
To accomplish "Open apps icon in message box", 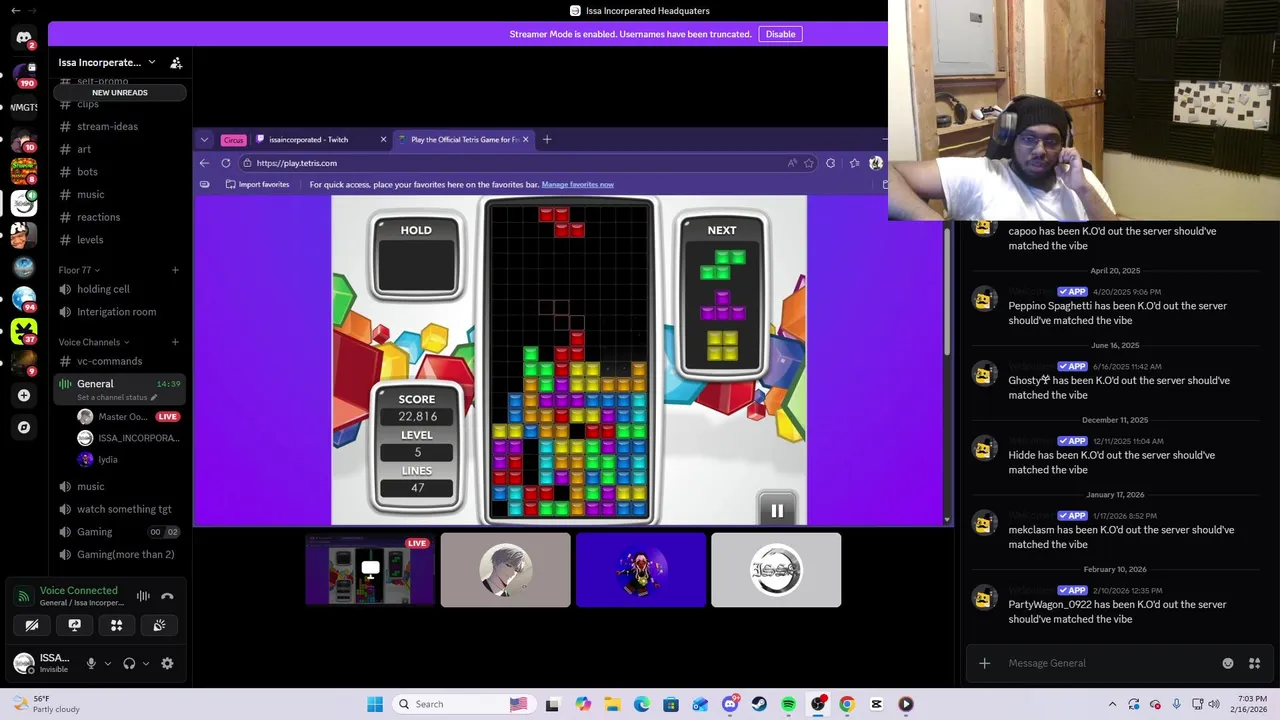I will pos(1254,663).
